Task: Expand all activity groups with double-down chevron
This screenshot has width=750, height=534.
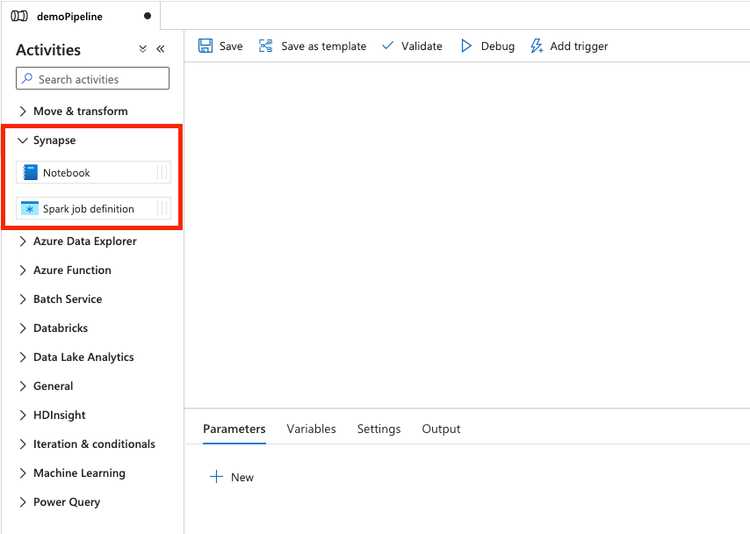Action: pos(143,49)
